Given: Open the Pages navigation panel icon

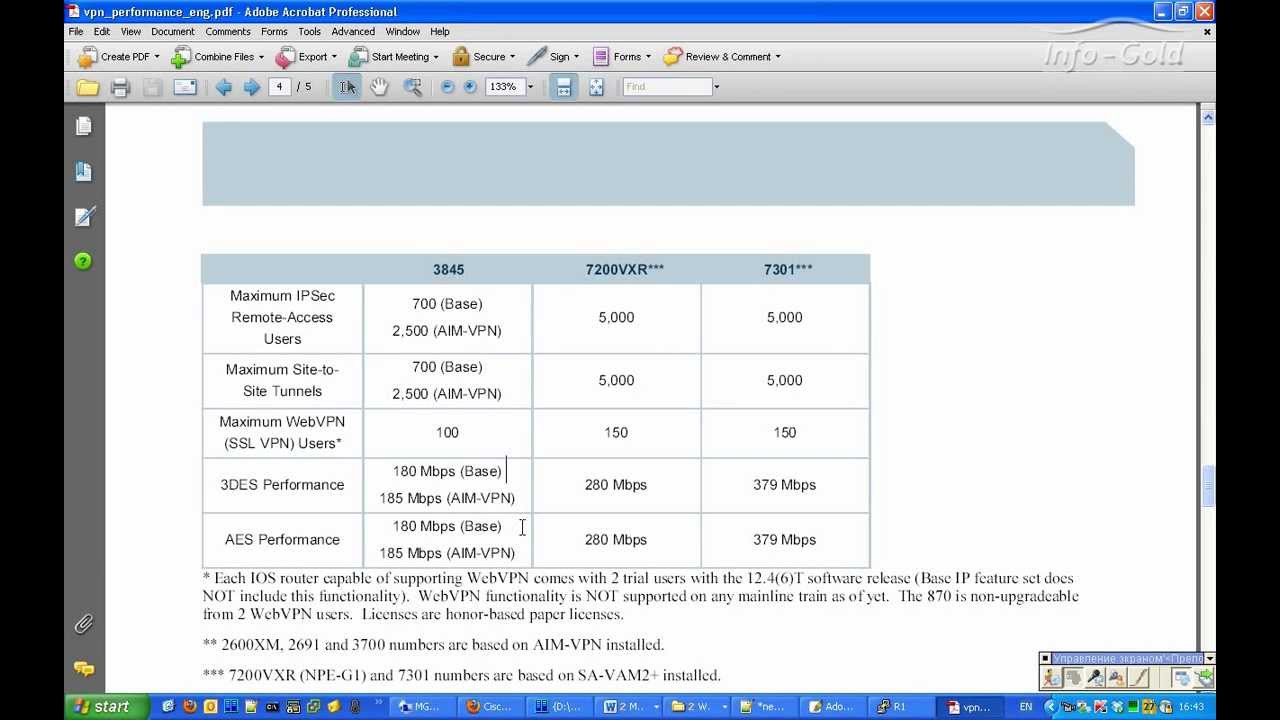Looking at the screenshot, I should (x=83, y=126).
